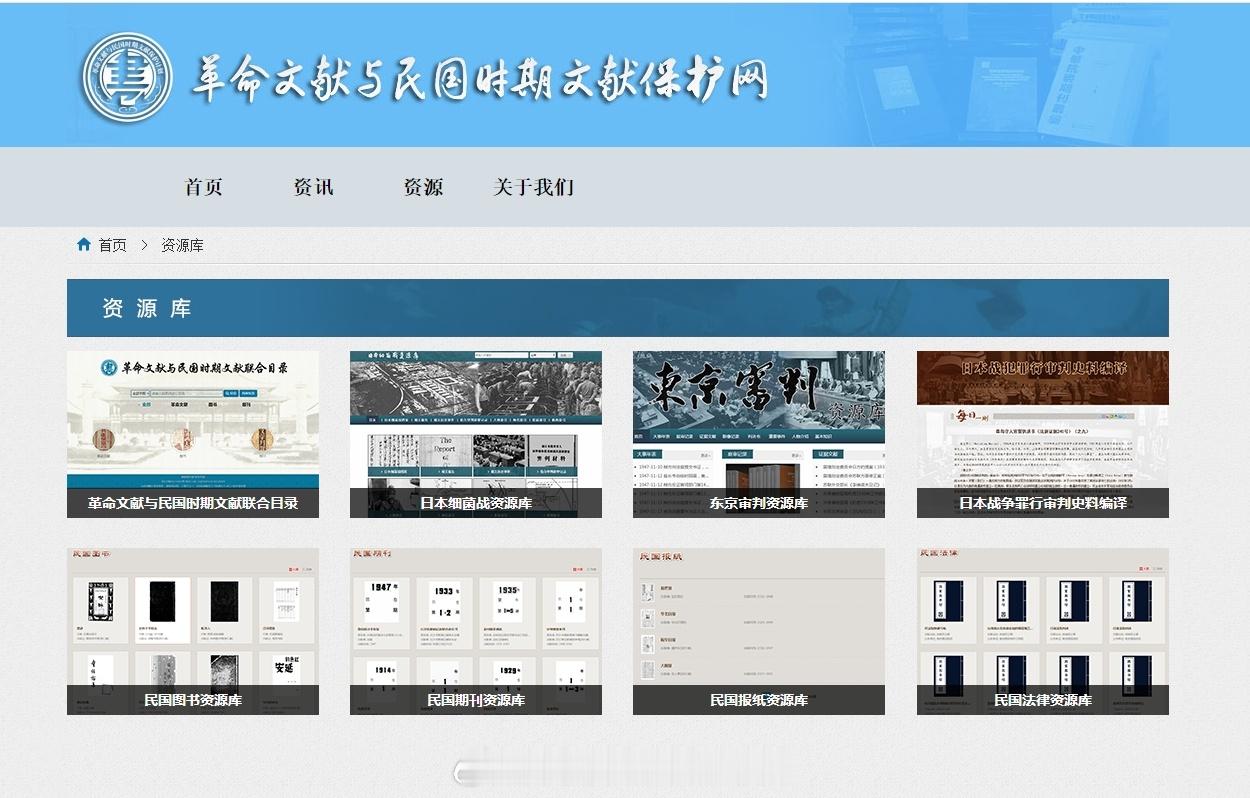Open 资源 in the navigation bar

(x=423, y=187)
